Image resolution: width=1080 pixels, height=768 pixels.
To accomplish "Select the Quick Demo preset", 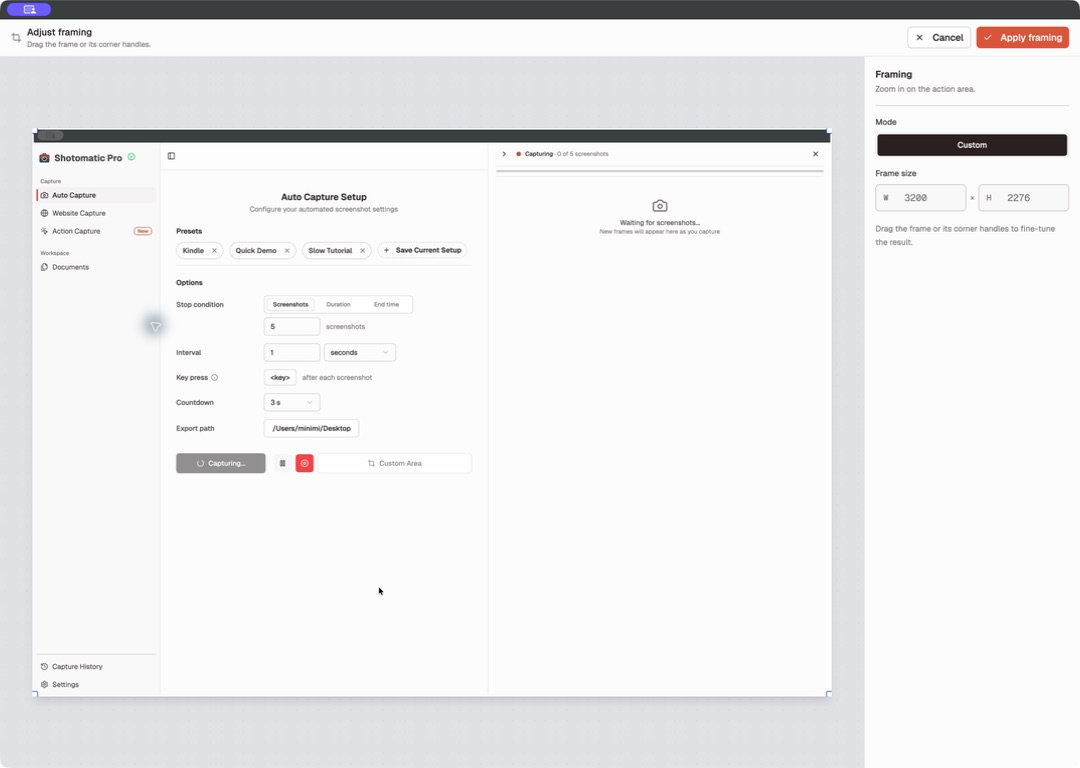I will pyautogui.click(x=256, y=251).
